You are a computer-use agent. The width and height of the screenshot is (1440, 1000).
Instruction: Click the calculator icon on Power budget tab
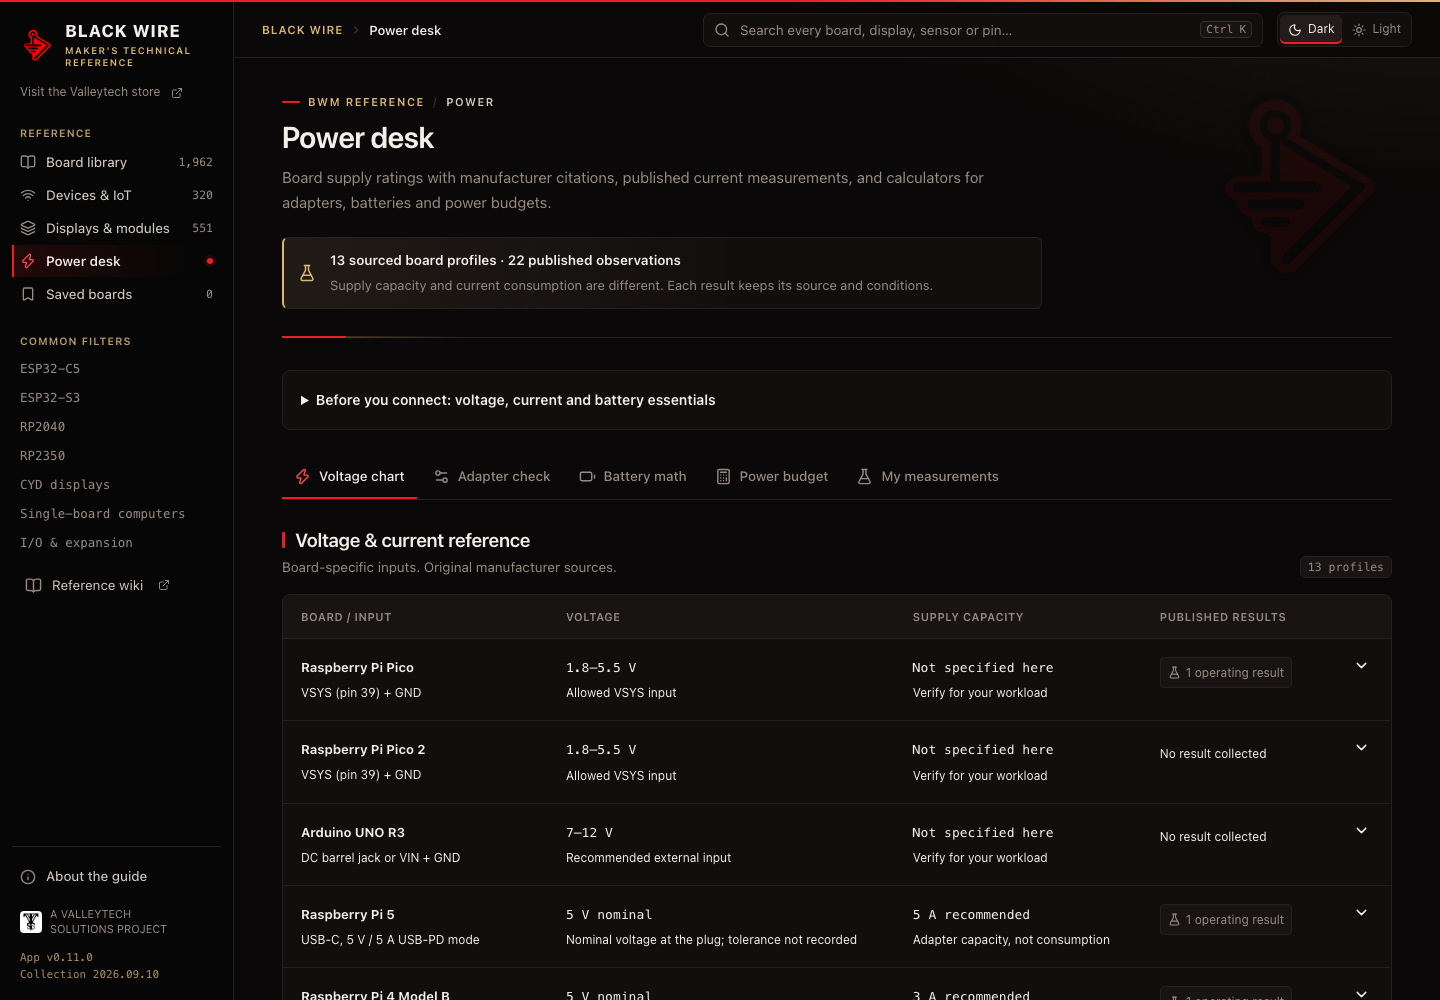point(723,477)
